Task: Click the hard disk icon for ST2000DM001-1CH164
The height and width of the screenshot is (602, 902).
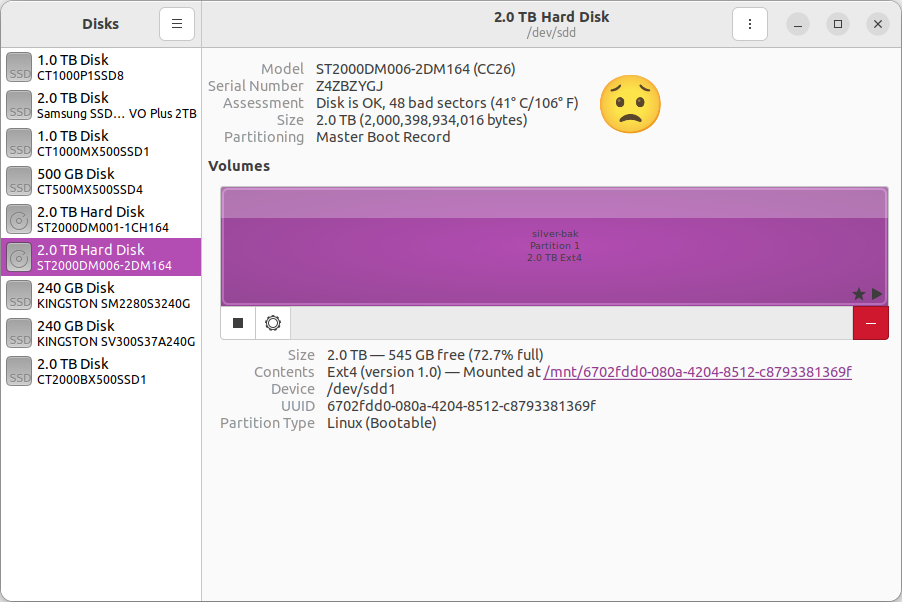Action: click(x=18, y=219)
